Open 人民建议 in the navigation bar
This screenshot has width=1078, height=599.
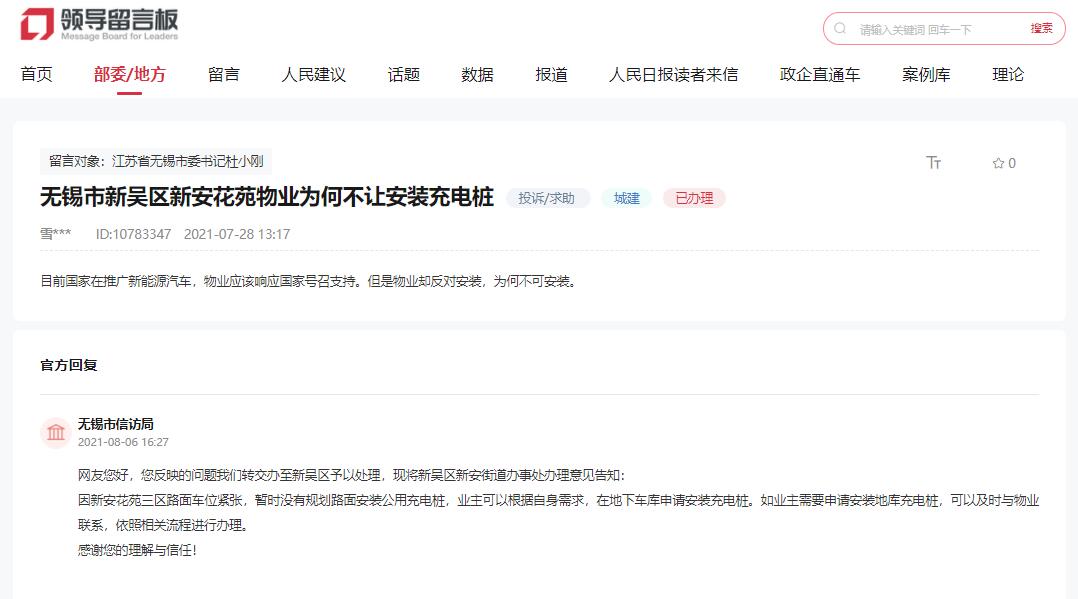(314, 75)
